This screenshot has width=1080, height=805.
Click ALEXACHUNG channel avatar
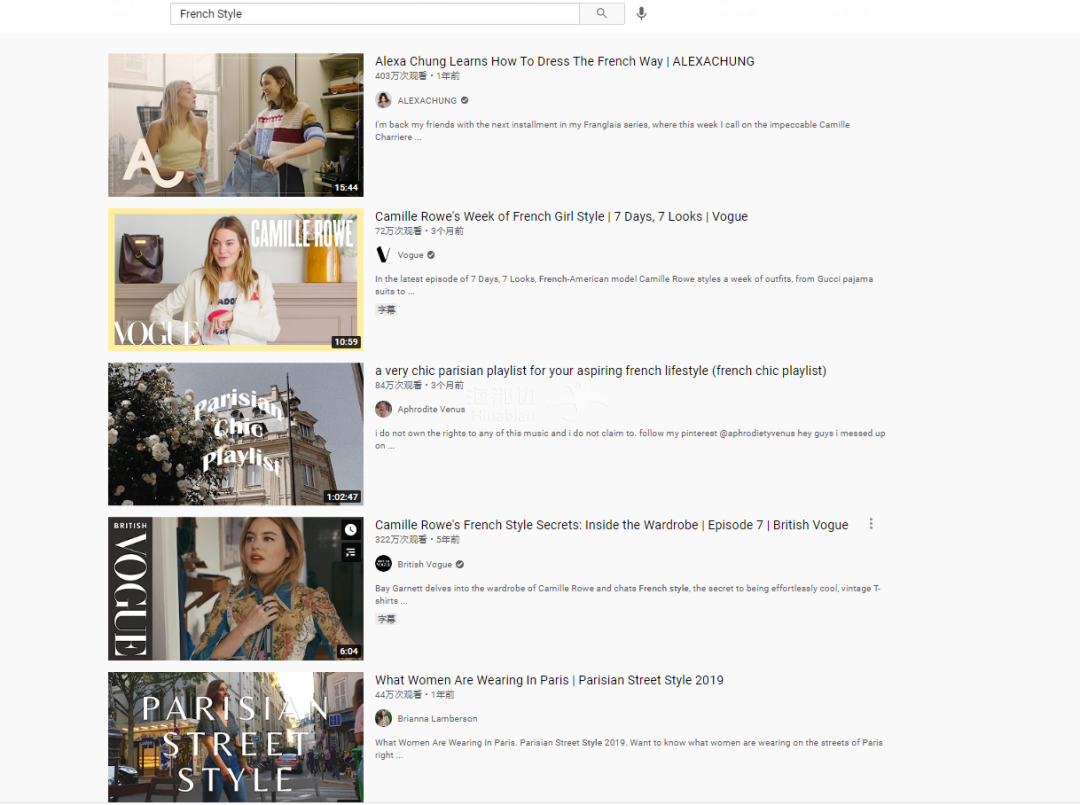point(383,100)
